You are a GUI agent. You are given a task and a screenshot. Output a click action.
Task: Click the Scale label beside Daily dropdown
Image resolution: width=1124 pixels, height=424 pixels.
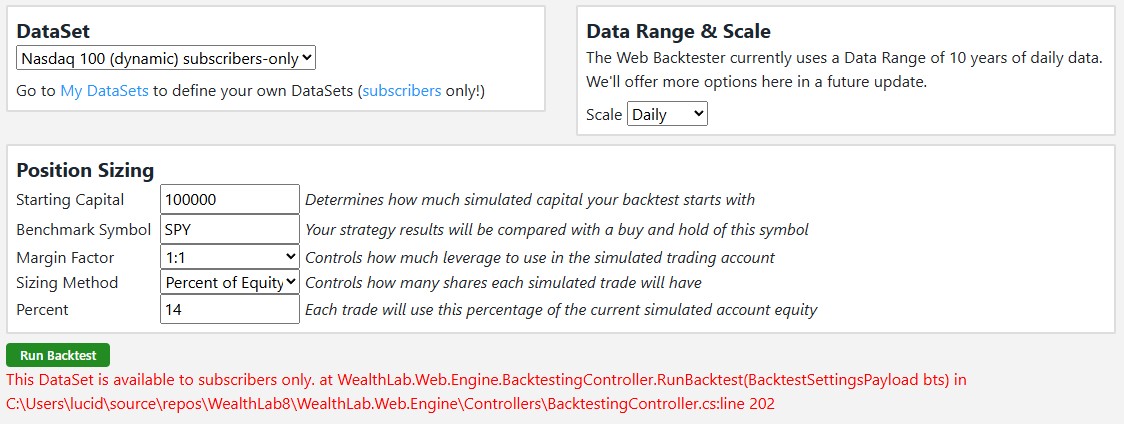604,114
